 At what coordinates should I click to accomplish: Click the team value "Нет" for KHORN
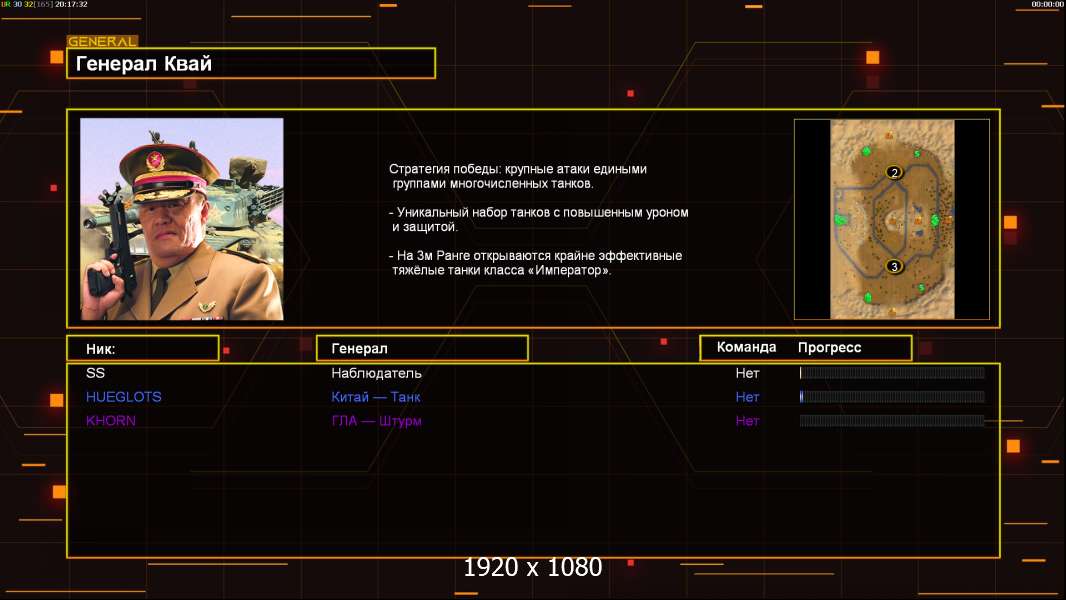(747, 421)
